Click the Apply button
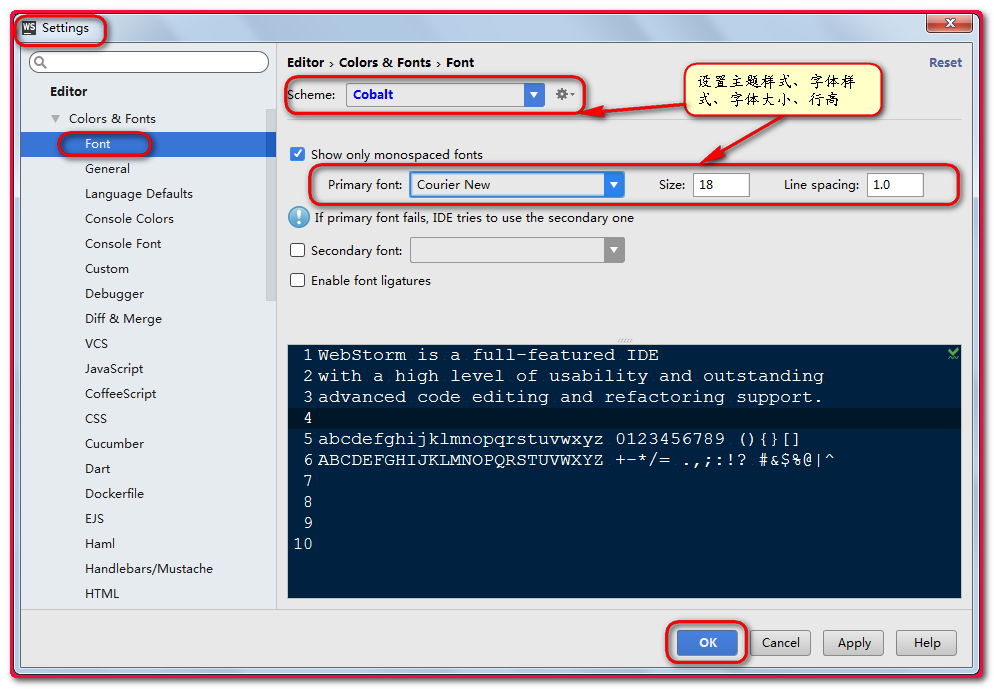 (x=854, y=643)
